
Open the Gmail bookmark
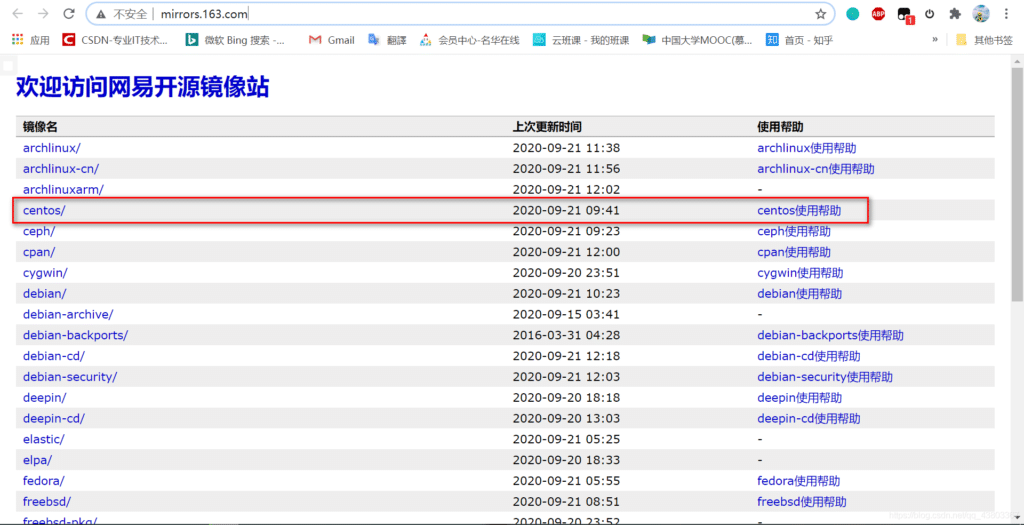[331, 40]
